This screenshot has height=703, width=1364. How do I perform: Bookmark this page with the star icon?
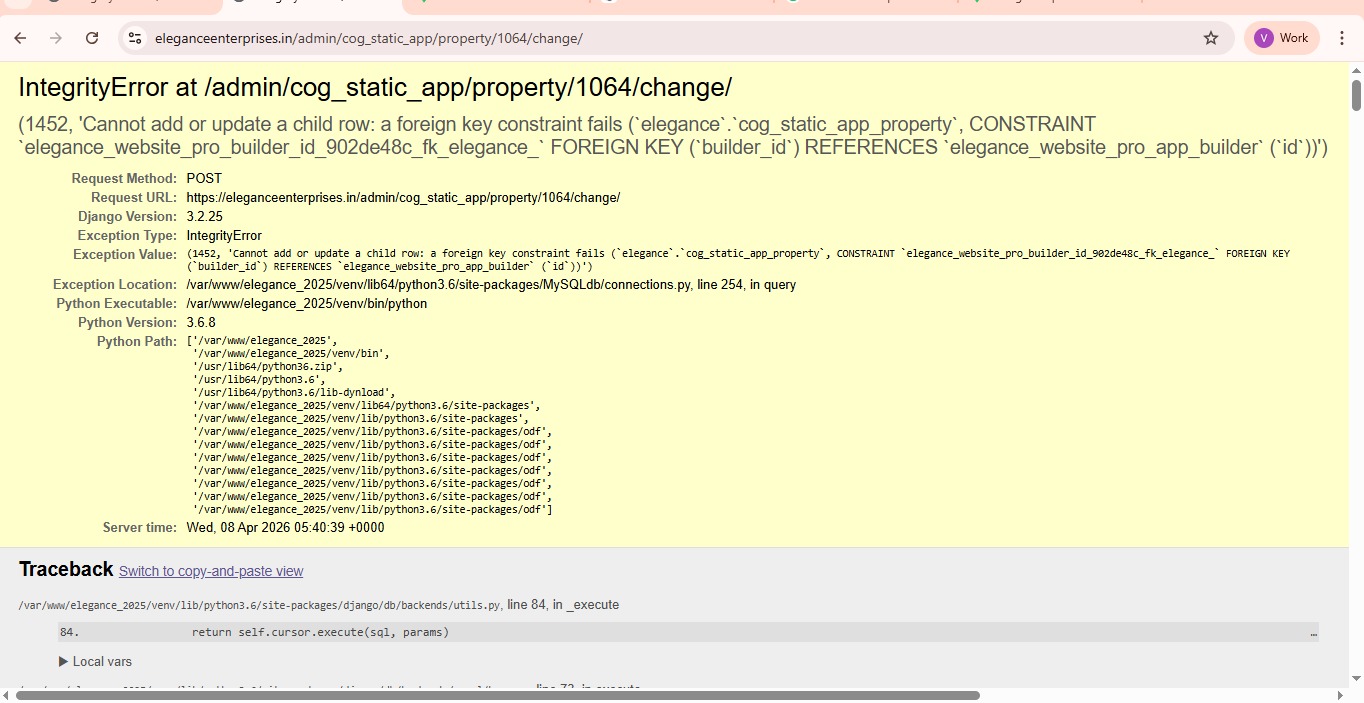(1211, 38)
